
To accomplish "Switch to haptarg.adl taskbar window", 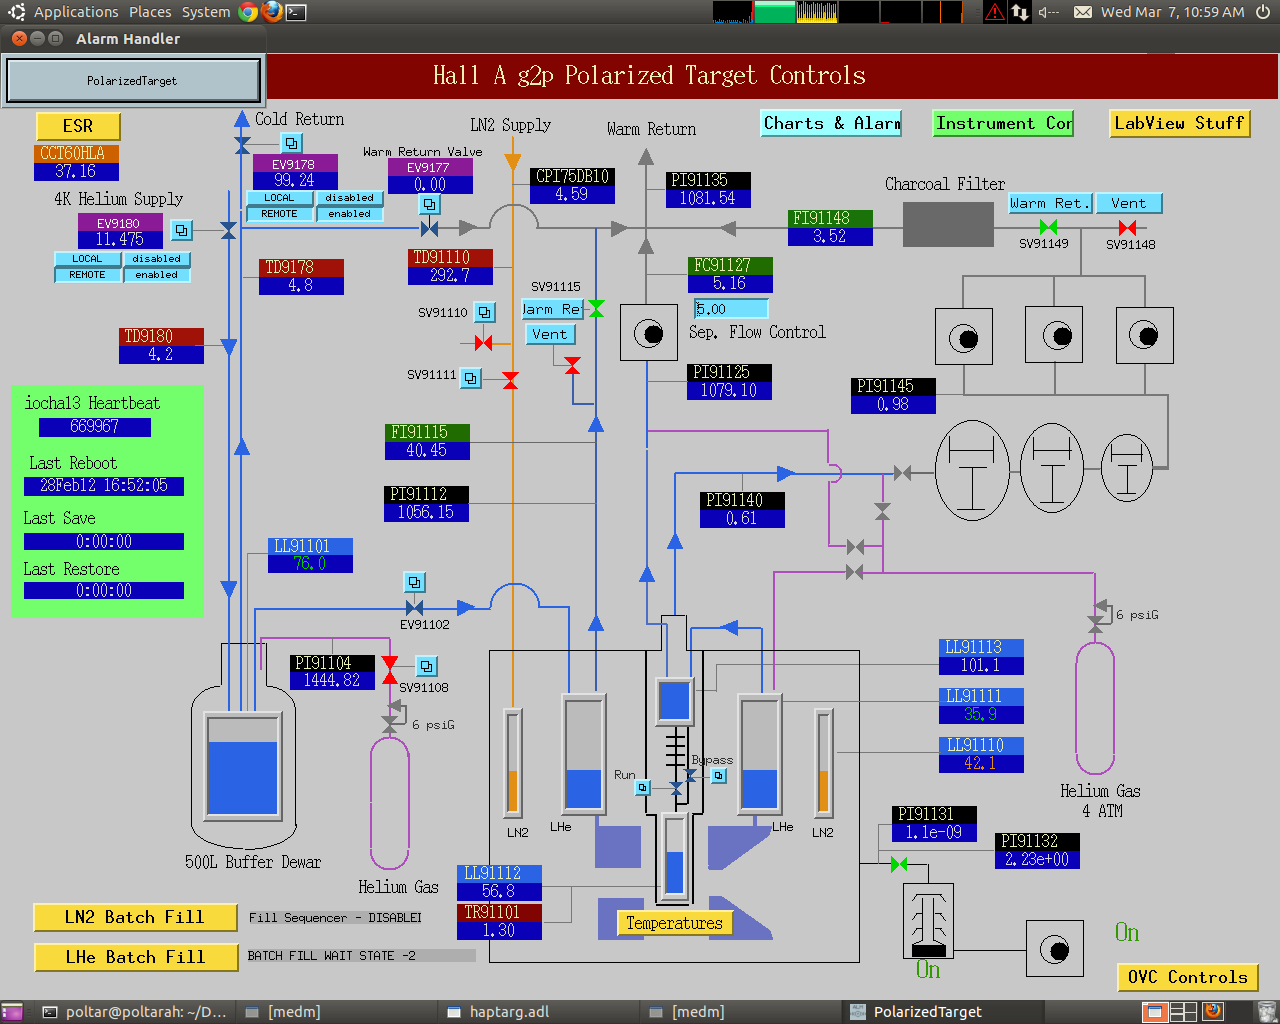I will tap(539, 1012).
